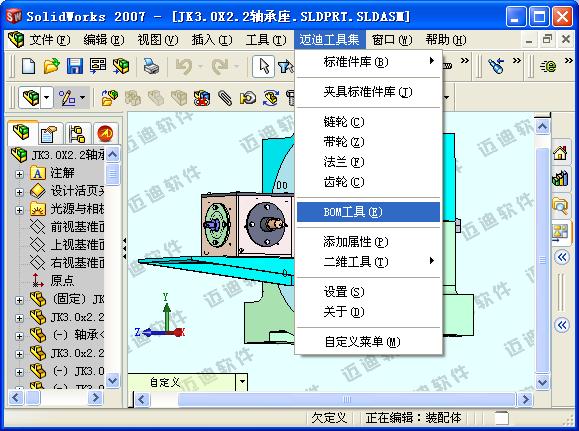The image size is (579, 431).
Task: Choose 法兰 menu entry
Action: (368, 162)
